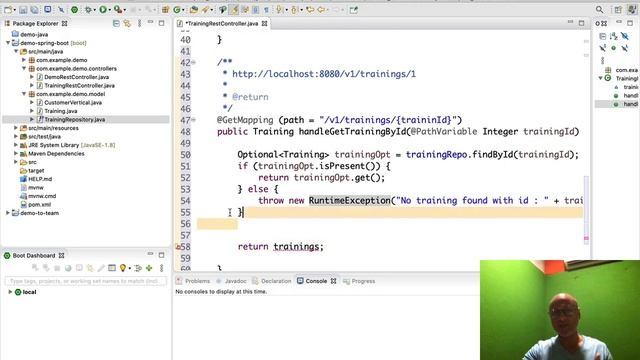Expand the demo-to-team project
Image resolution: width=640 pixels, height=360 pixels.
coord(8,213)
